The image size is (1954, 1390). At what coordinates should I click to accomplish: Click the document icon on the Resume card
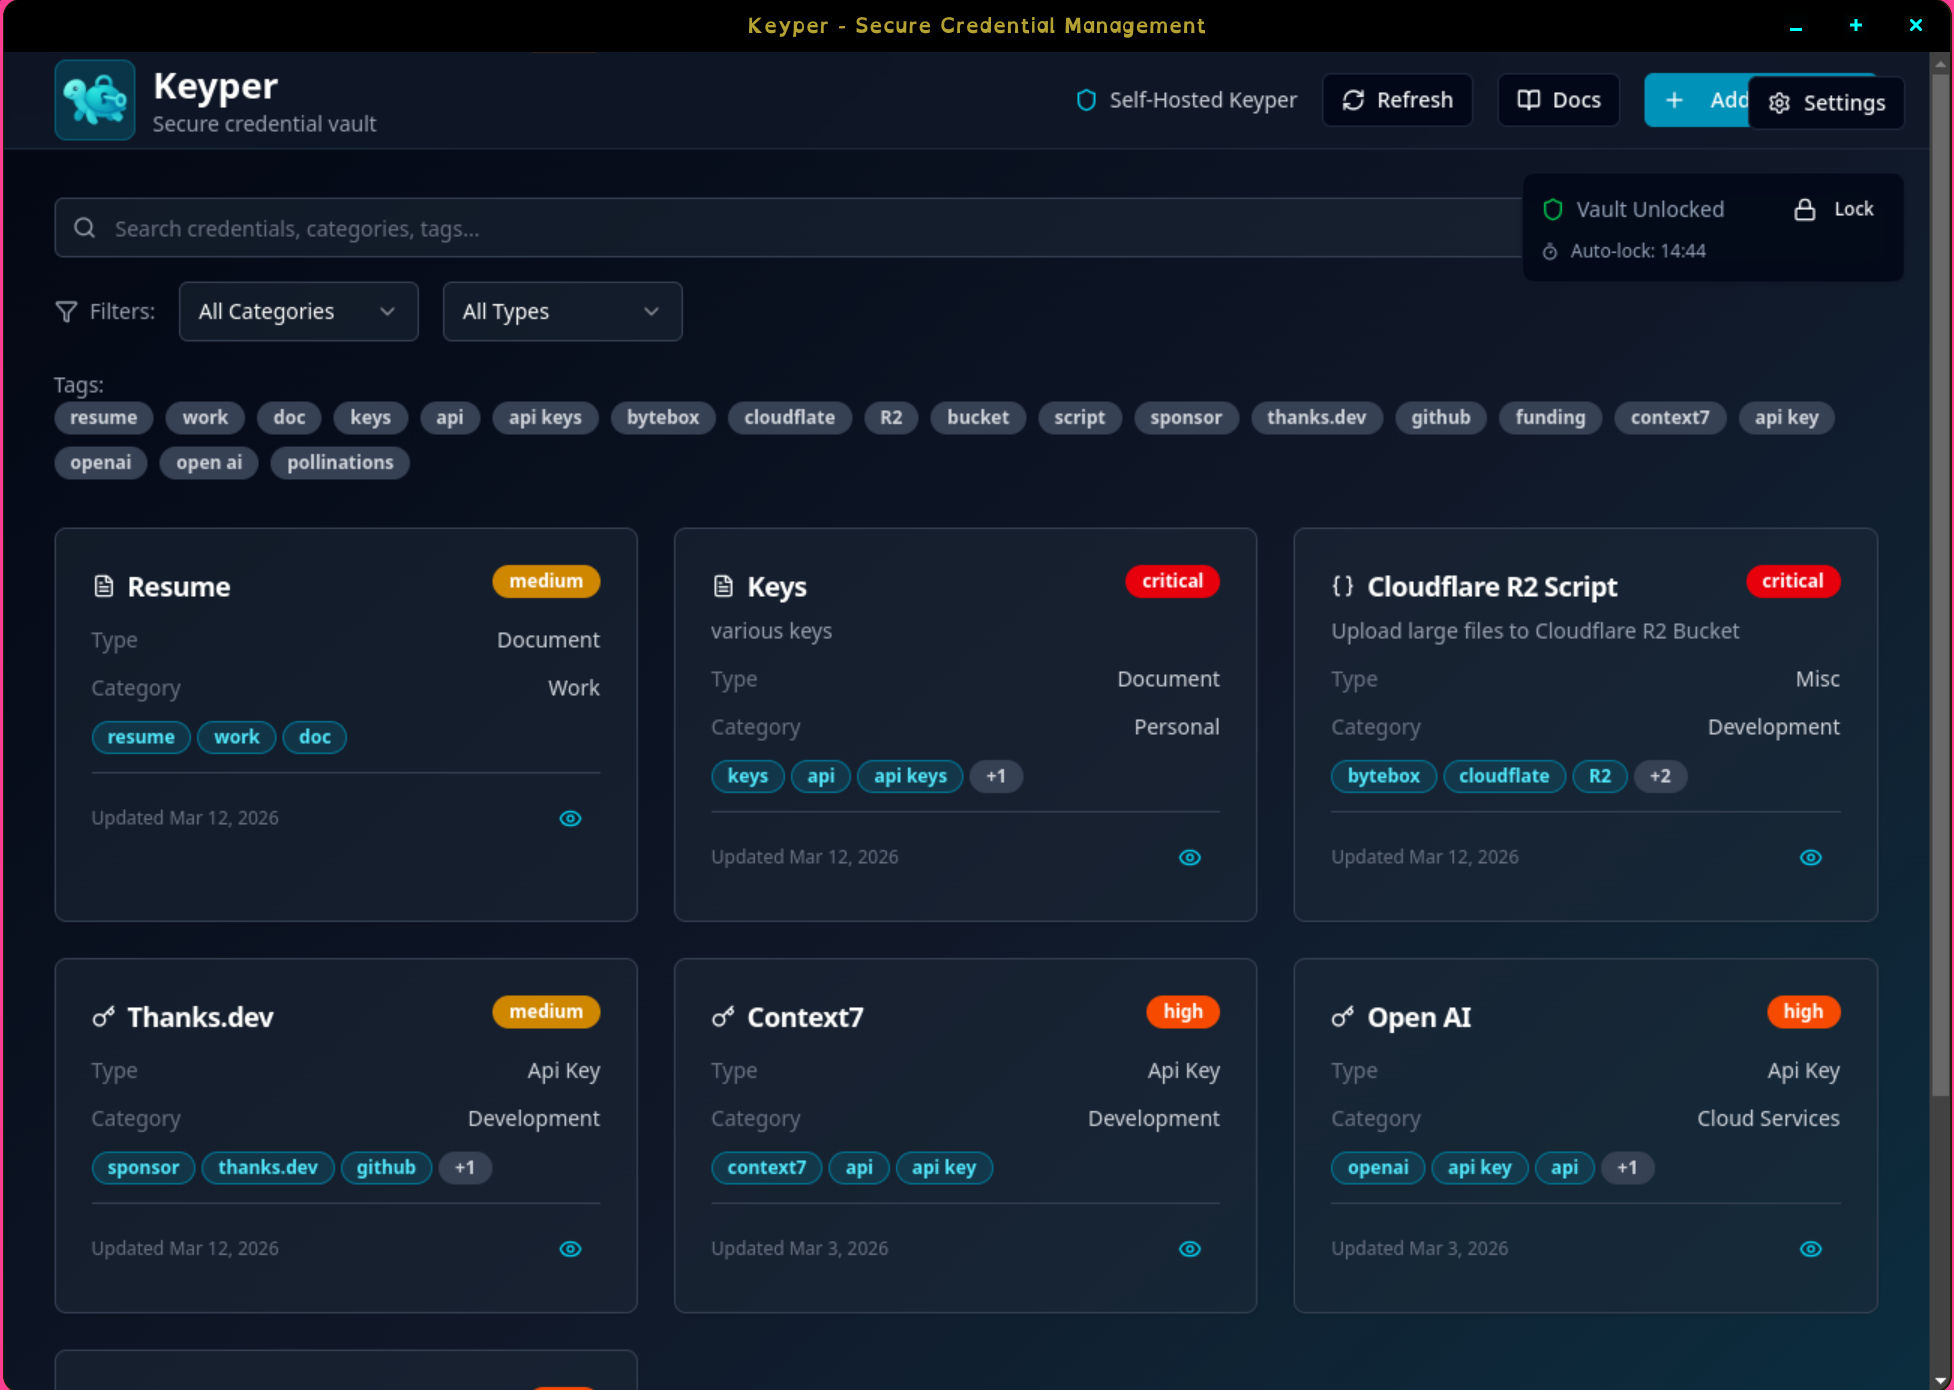pyautogui.click(x=103, y=586)
